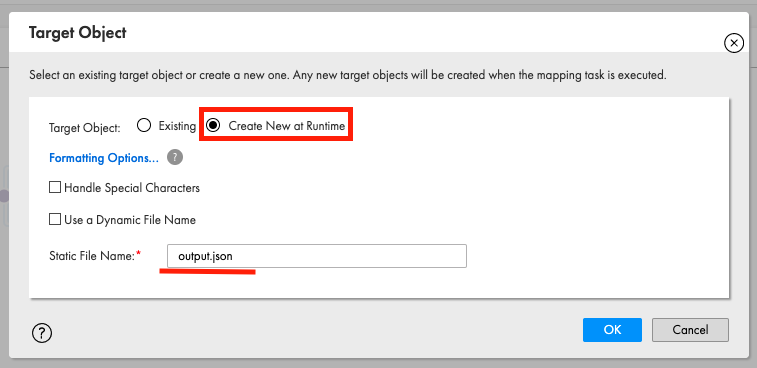Open help icon beside Formatting Options
757x368 pixels.
[x=175, y=157]
